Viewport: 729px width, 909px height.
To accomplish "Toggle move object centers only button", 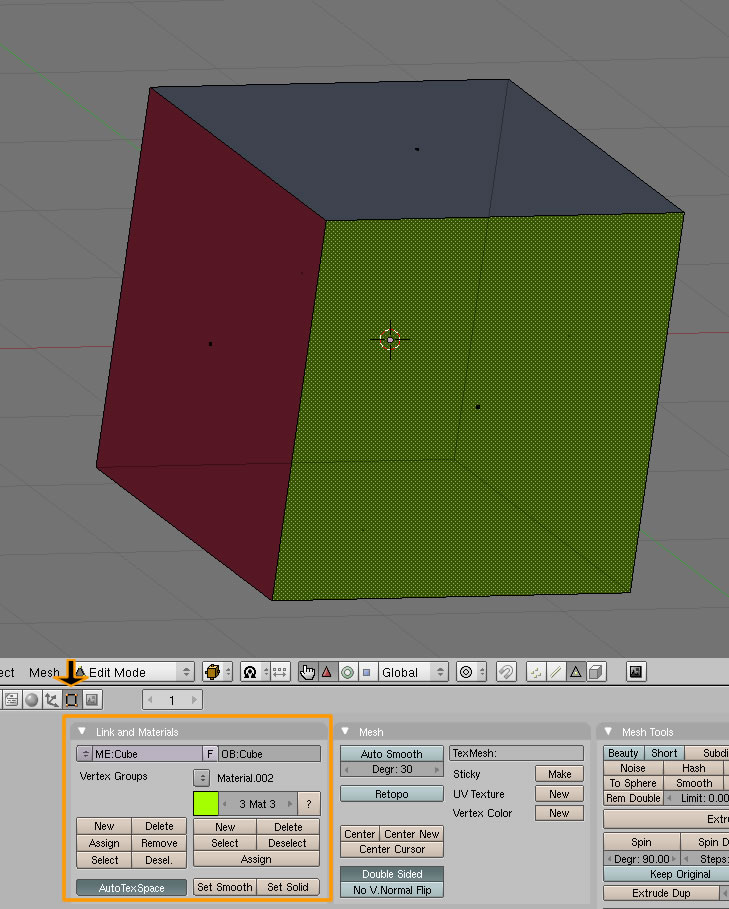I will (279, 672).
